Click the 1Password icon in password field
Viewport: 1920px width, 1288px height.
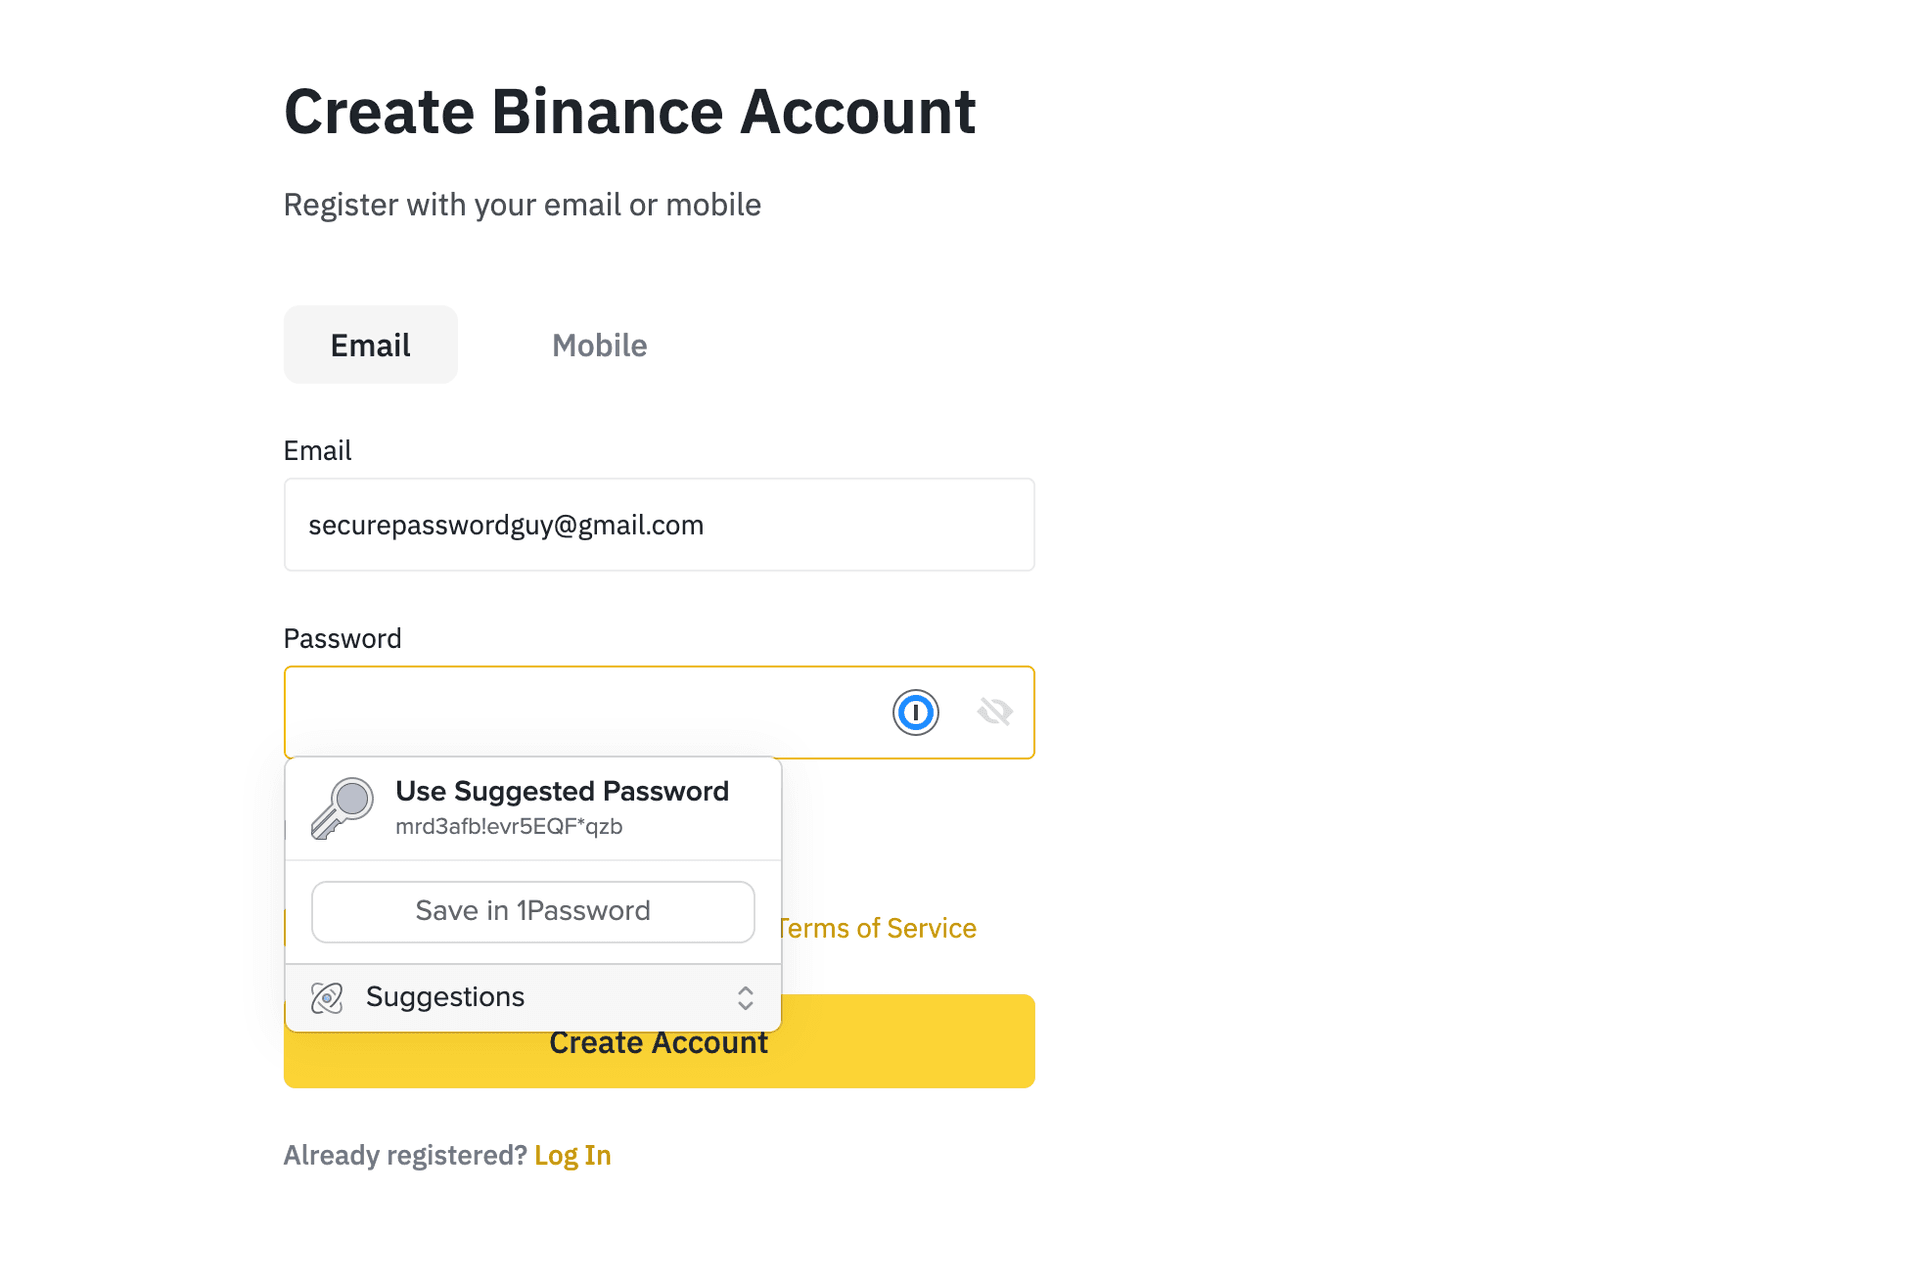914,710
